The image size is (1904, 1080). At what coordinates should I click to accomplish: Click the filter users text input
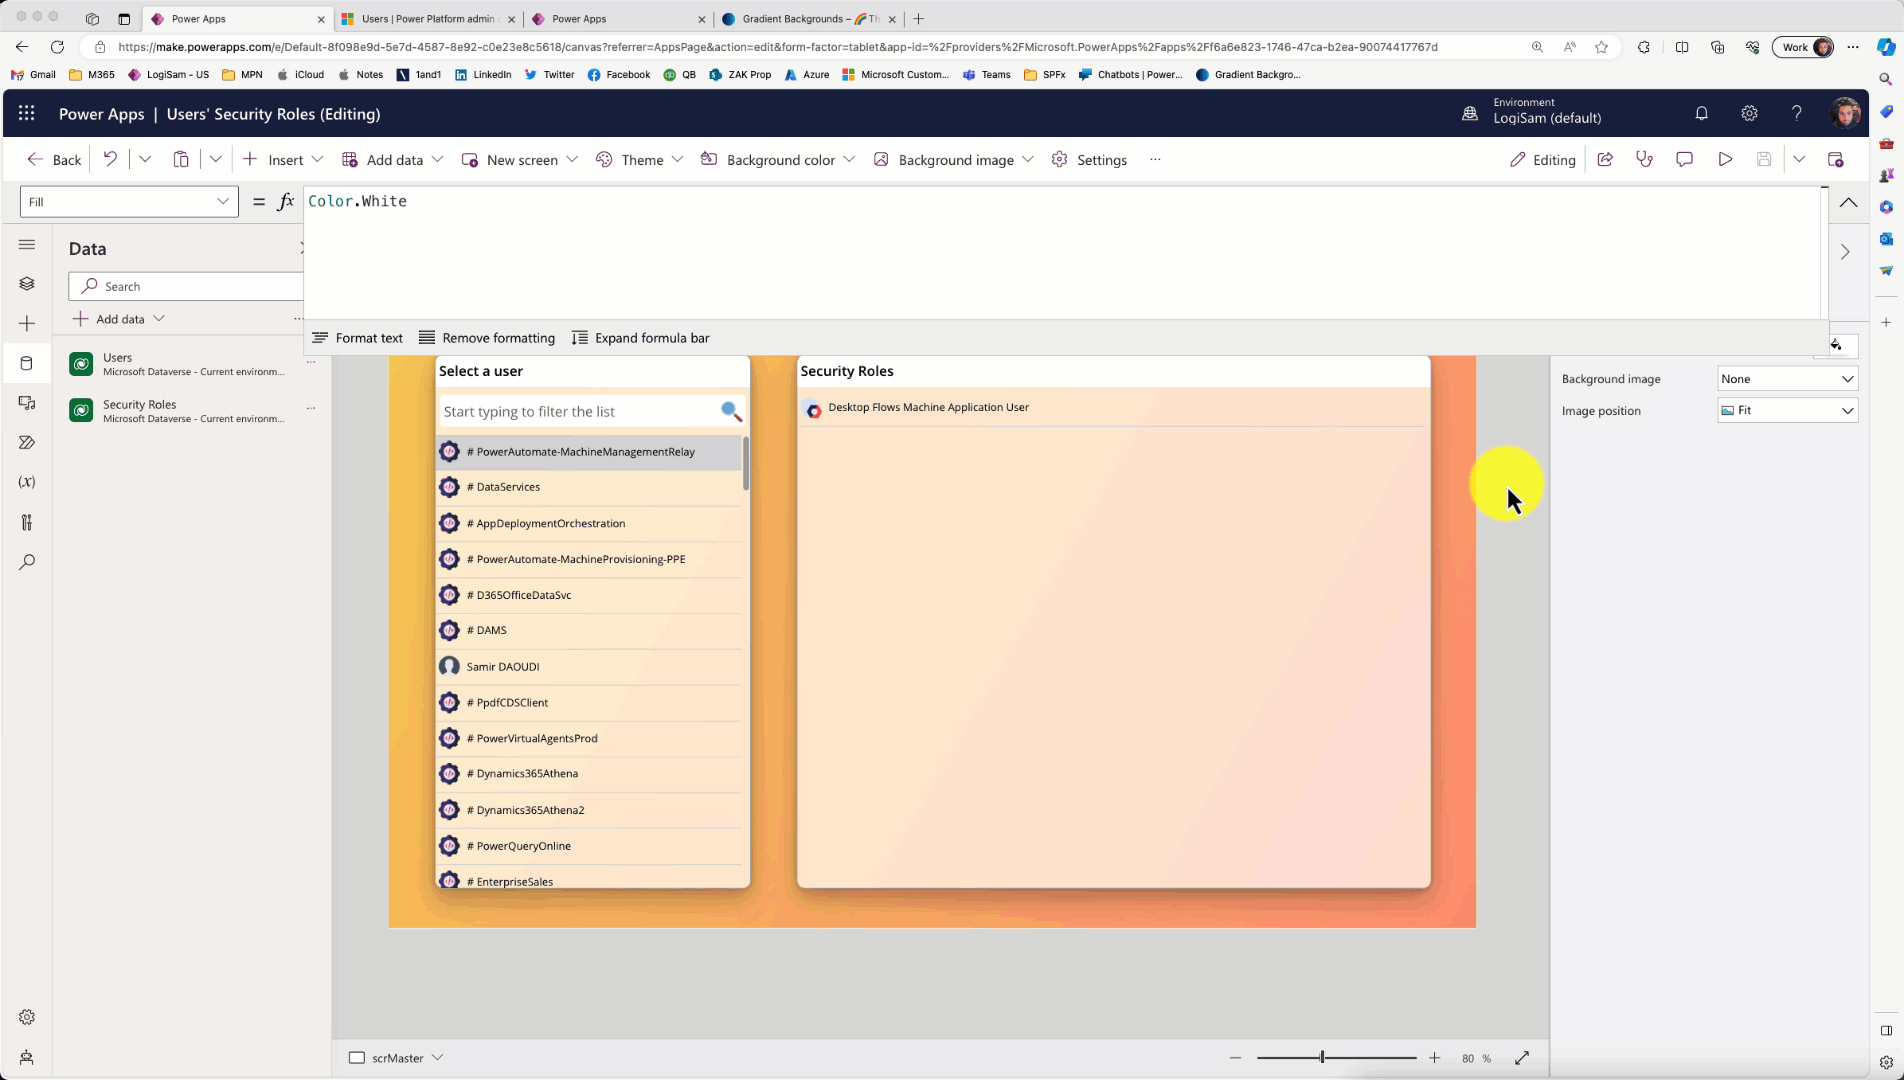click(x=579, y=411)
